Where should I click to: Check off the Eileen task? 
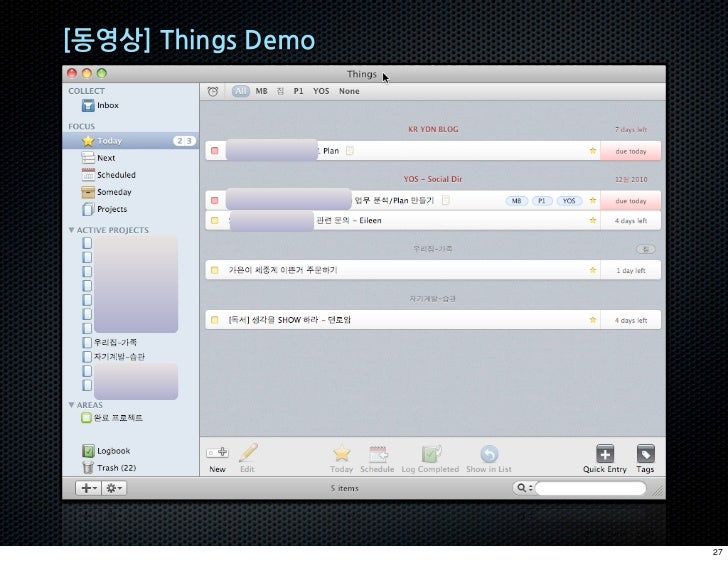(x=214, y=221)
